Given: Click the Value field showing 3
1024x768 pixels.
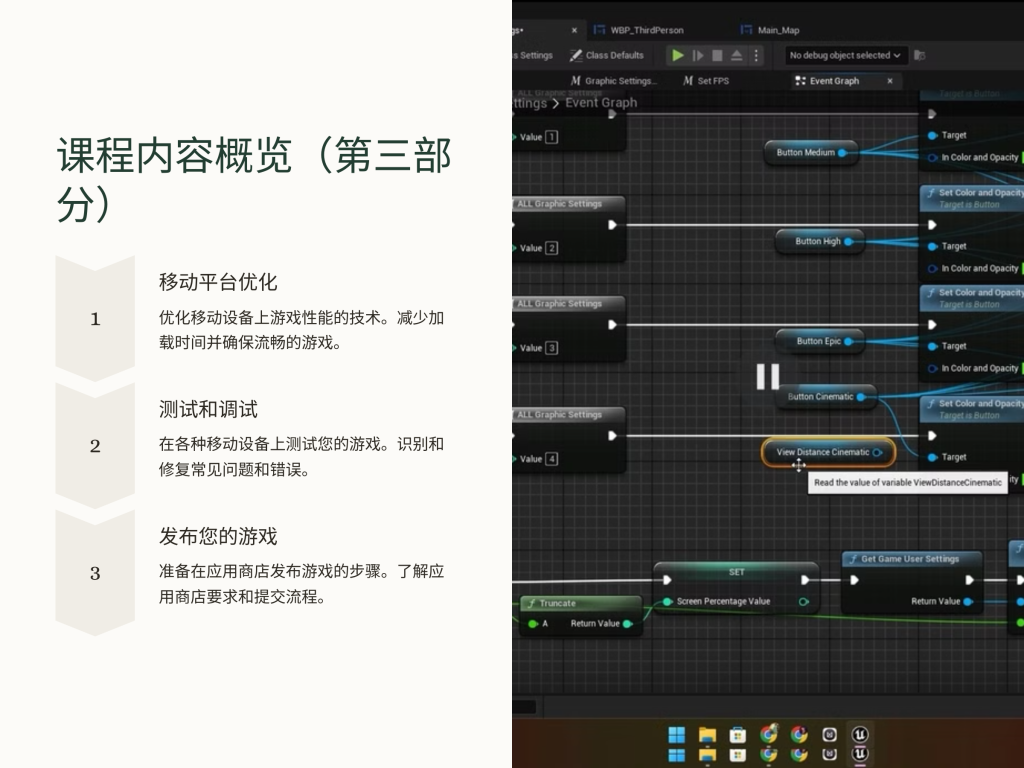Looking at the screenshot, I should click(x=552, y=348).
